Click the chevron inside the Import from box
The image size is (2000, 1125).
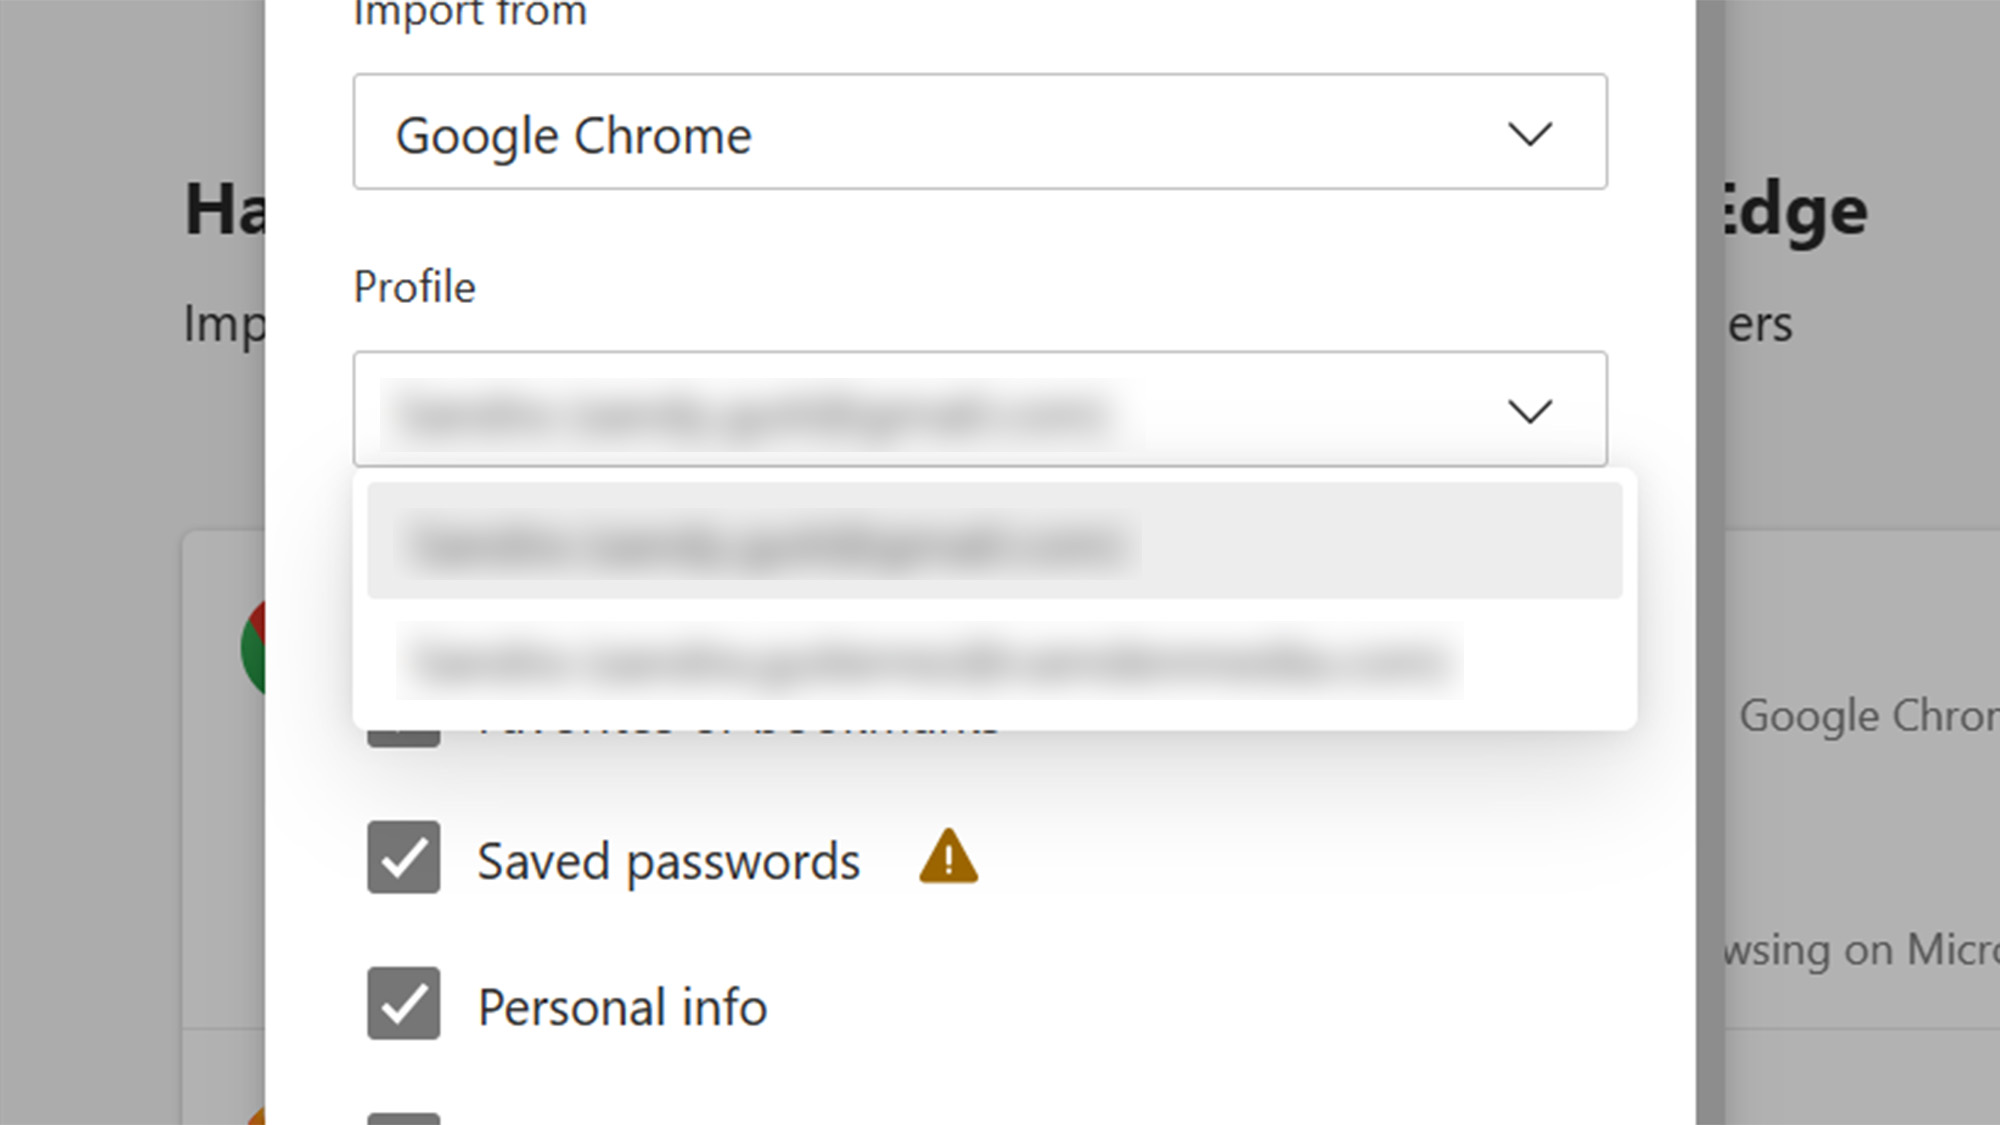[x=1530, y=134]
